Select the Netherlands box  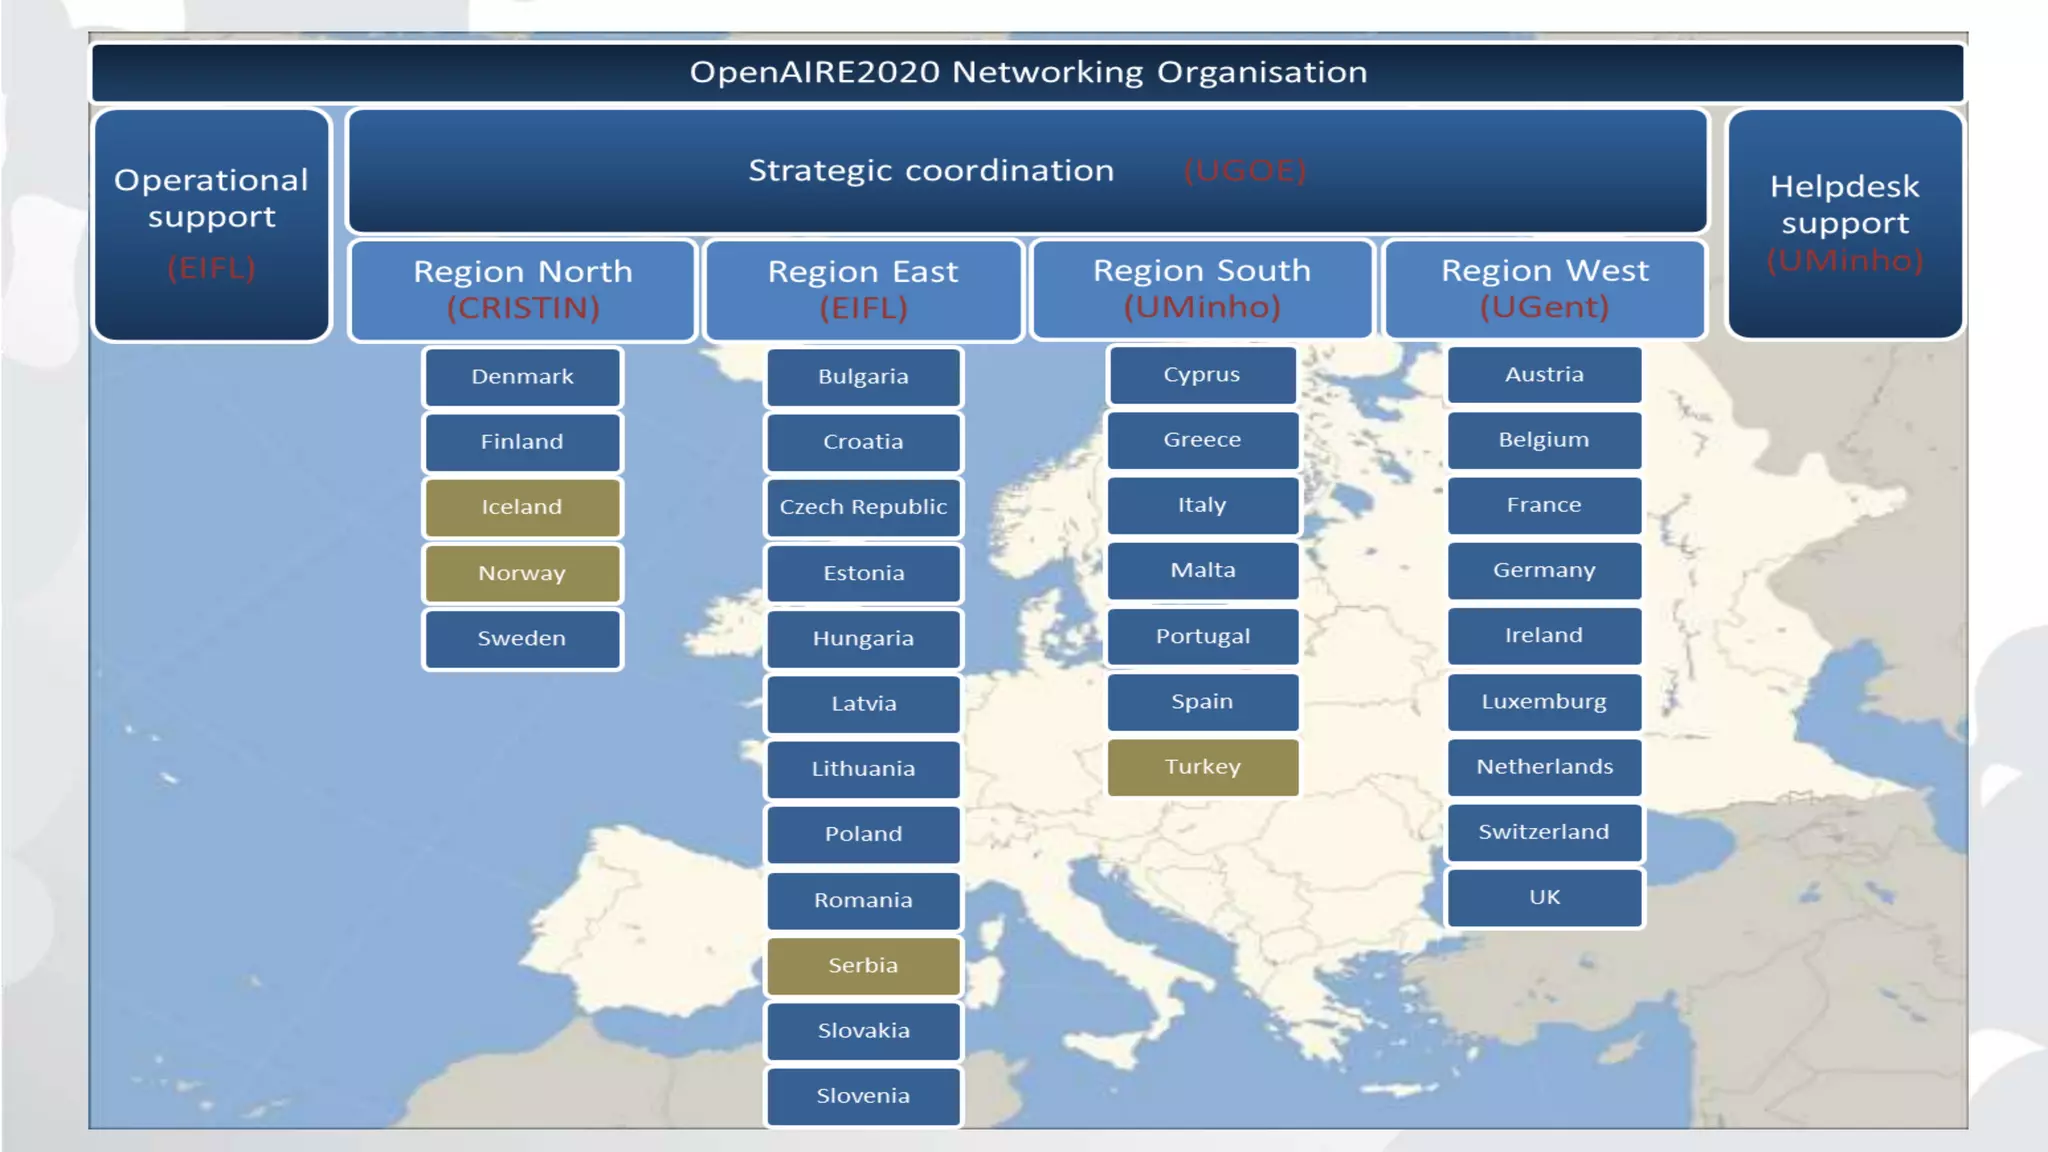1544,767
